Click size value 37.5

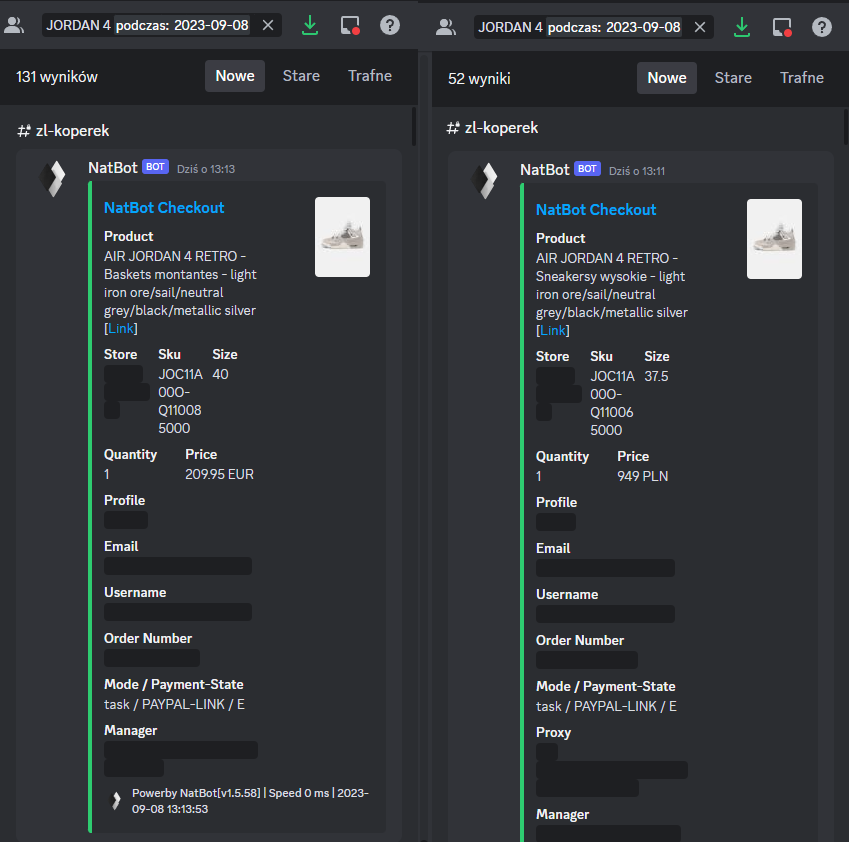(656, 377)
